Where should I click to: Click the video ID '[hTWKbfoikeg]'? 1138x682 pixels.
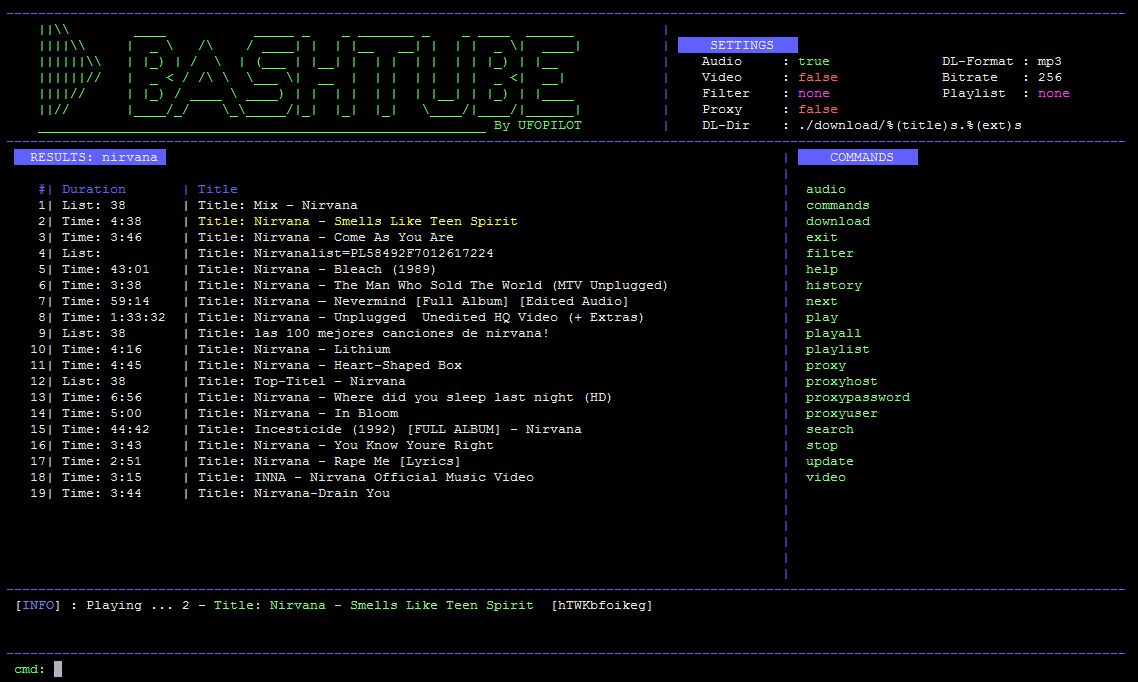[602, 605]
